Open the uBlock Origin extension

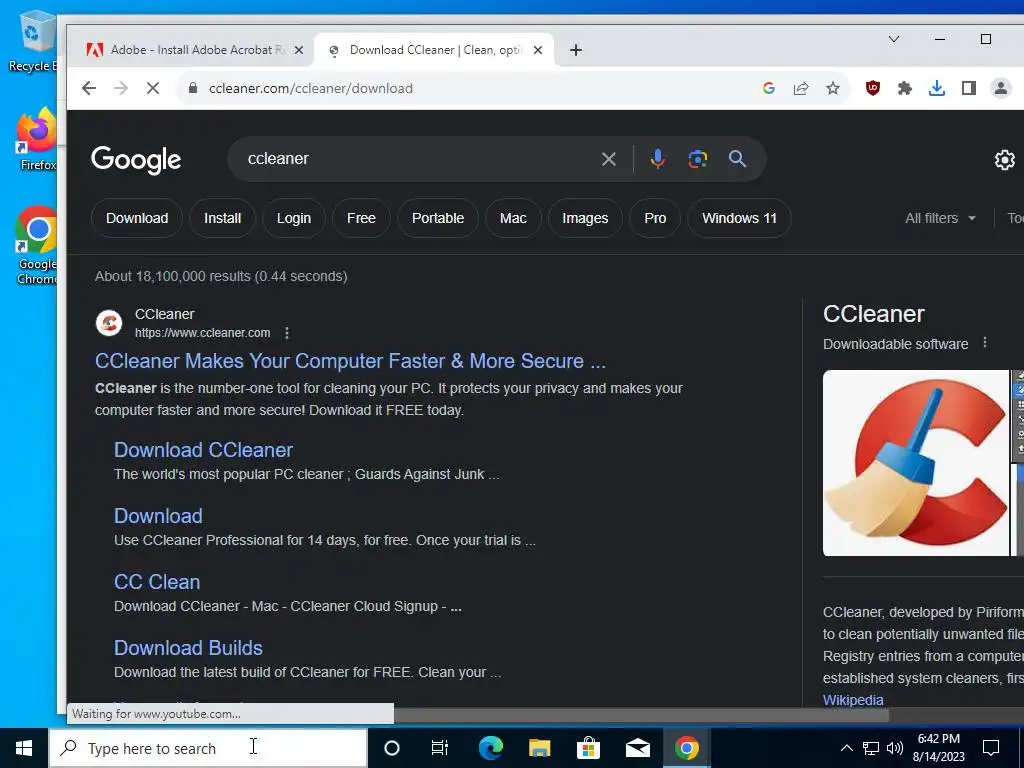click(x=872, y=88)
